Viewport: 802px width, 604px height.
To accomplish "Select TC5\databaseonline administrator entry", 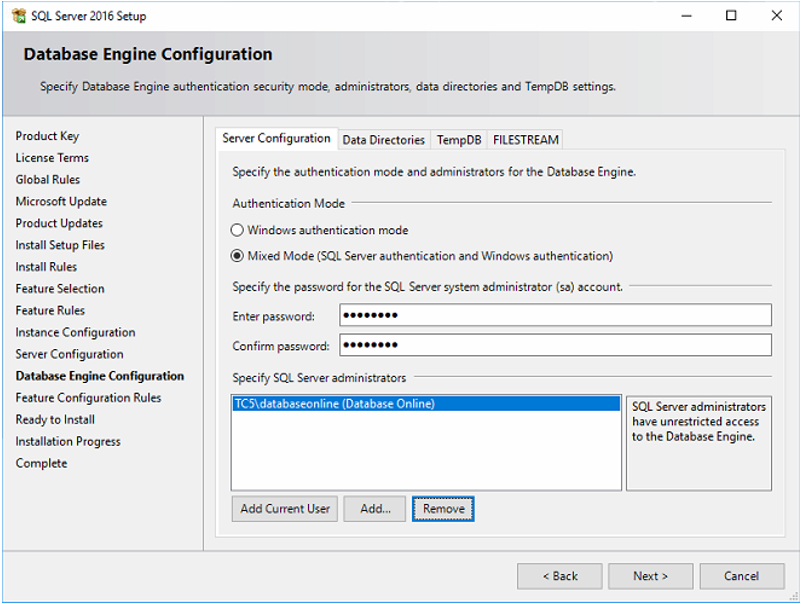I will 426,404.
